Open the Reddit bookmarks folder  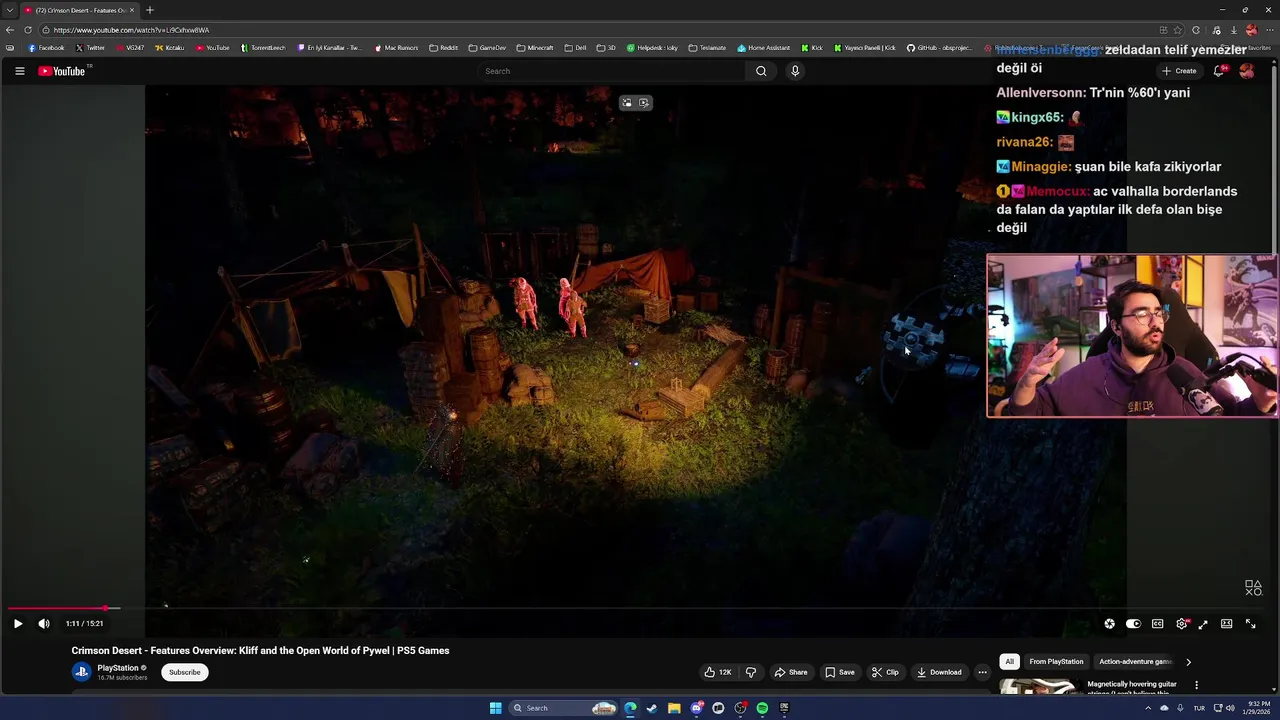click(x=443, y=48)
